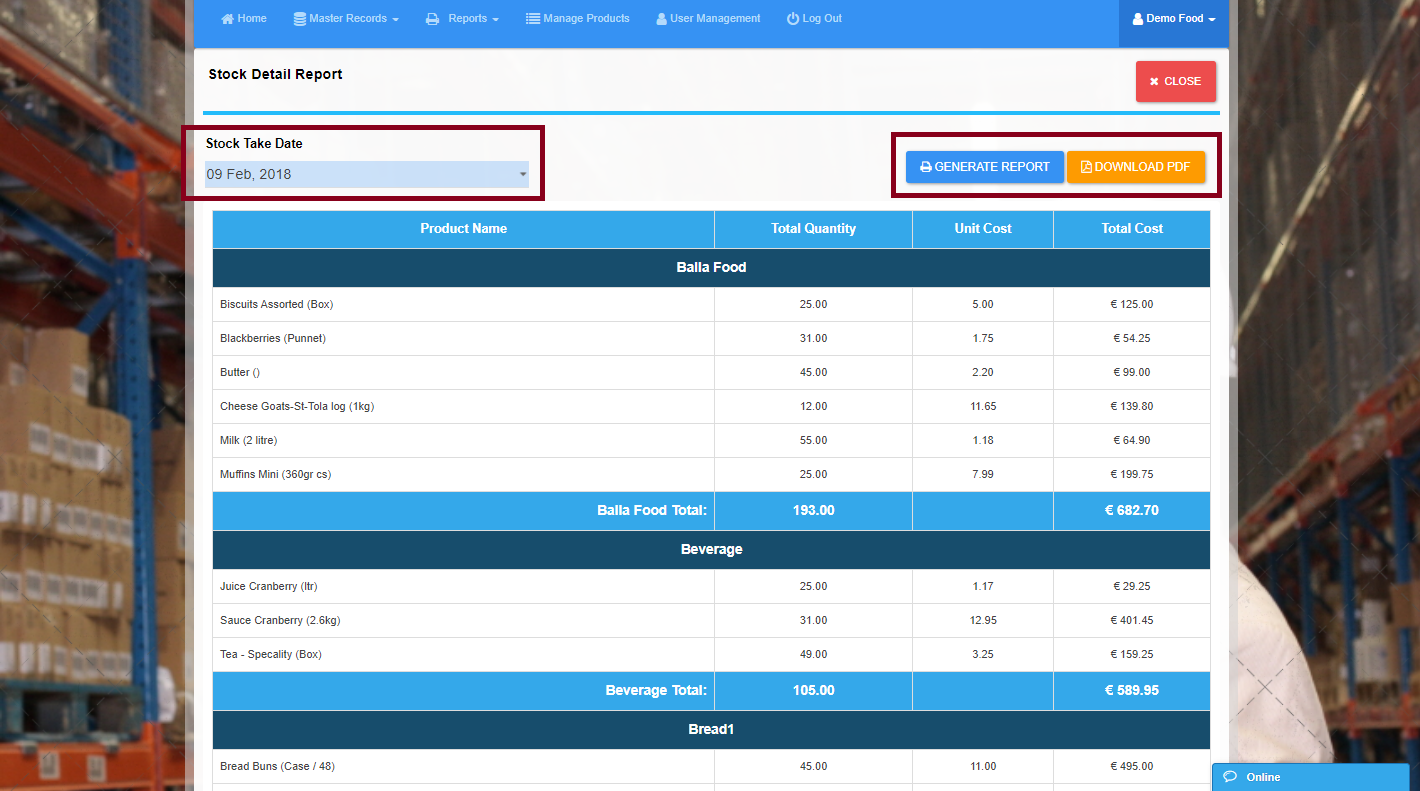Viewport: 1420px width, 791px height.
Task: Expand the Master Records dropdown menu
Action: click(395, 19)
